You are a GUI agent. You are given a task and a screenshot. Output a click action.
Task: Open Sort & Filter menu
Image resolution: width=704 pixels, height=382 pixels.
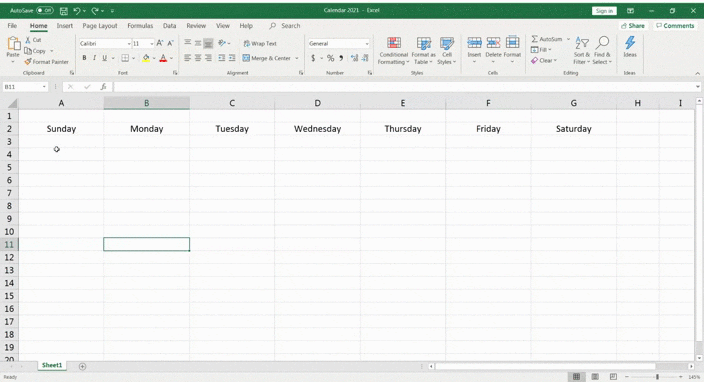point(582,50)
